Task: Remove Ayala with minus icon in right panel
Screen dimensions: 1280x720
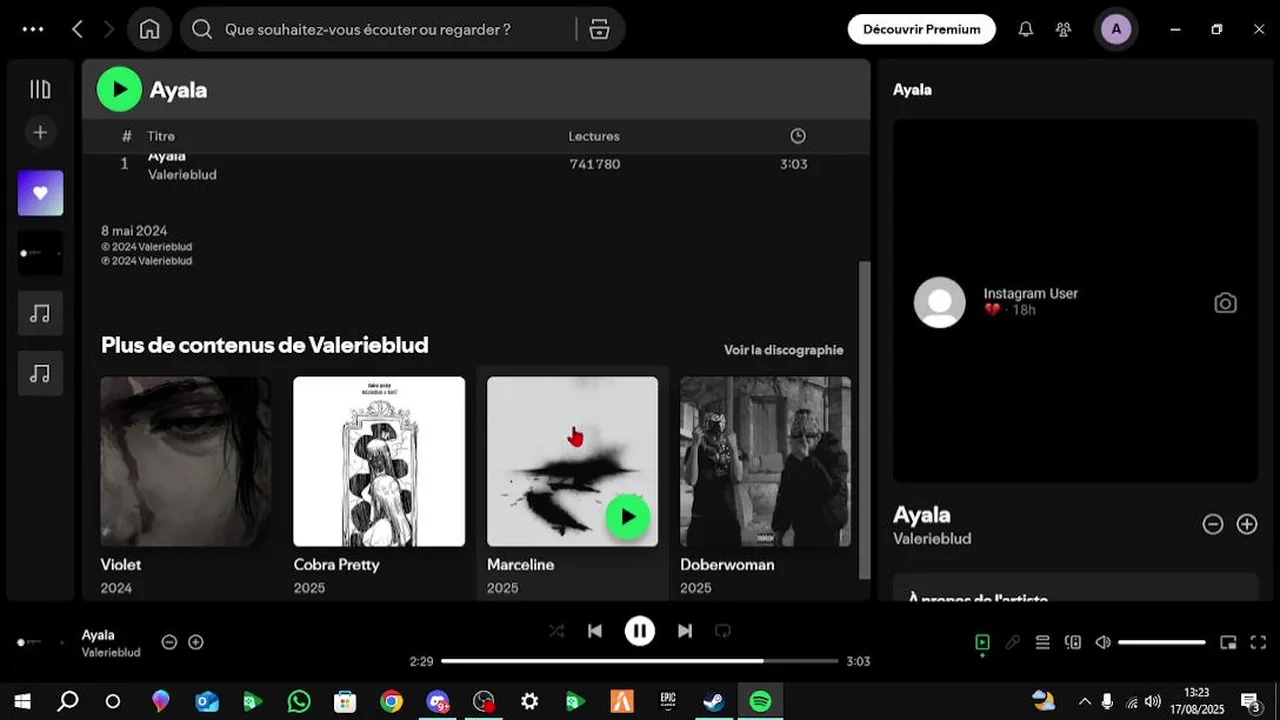Action: point(1213,524)
